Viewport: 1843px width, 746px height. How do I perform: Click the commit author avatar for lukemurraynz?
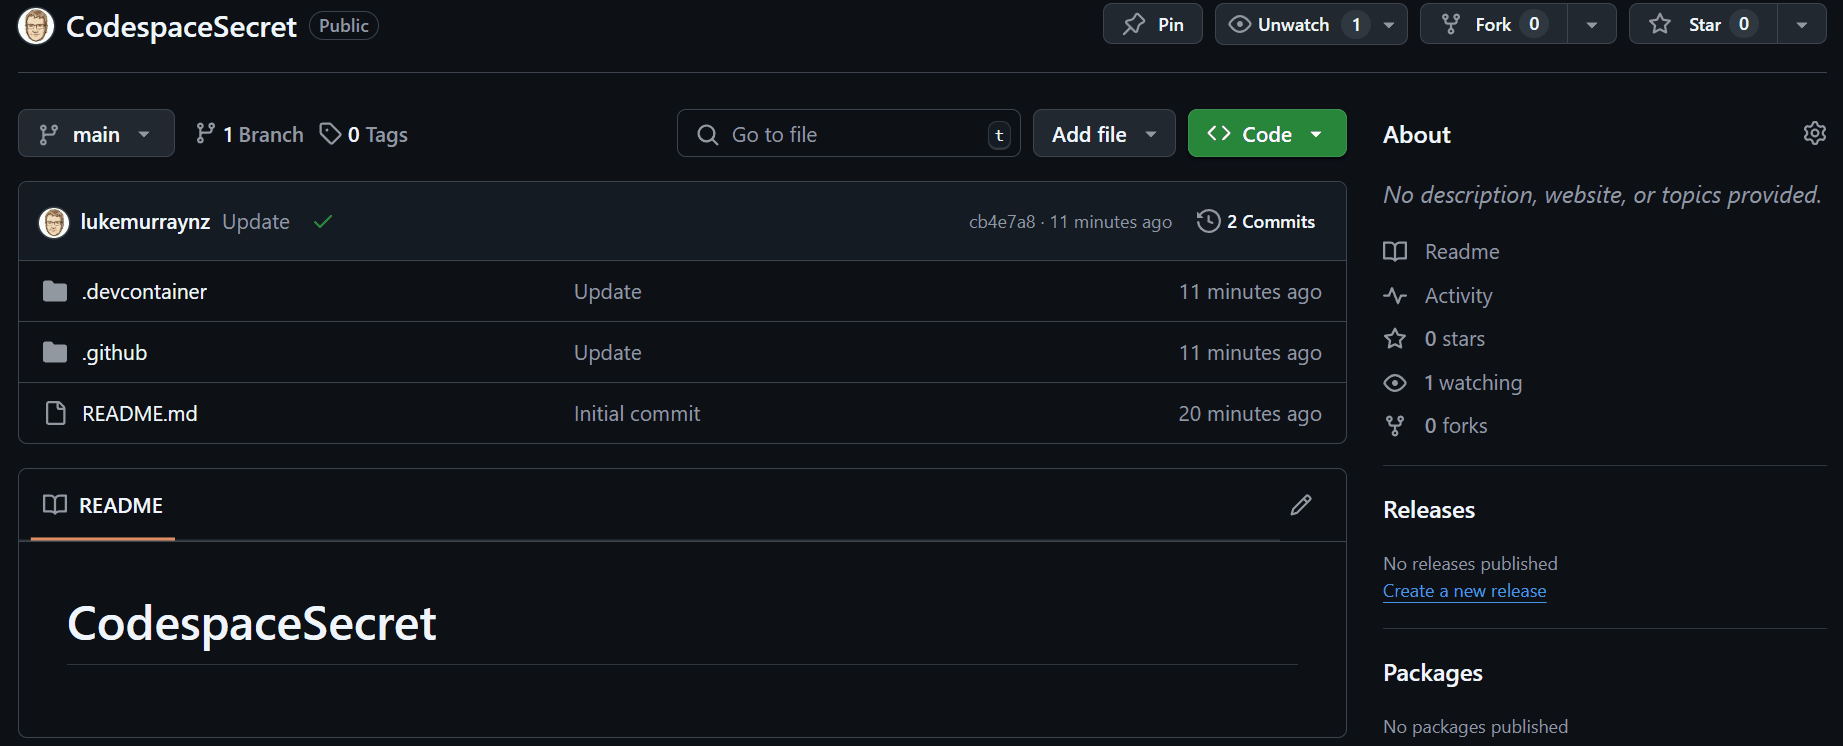pos(54,222)
